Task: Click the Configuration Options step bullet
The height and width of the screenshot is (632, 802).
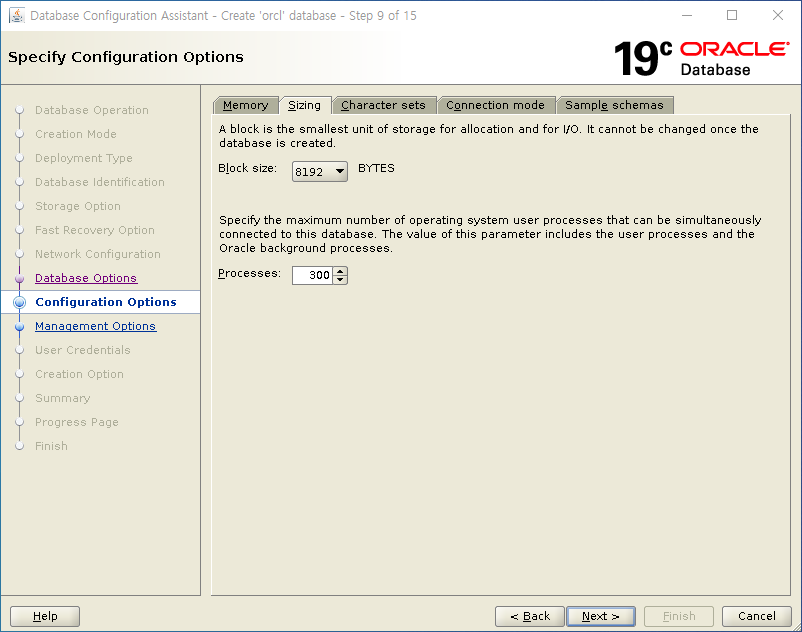Action: (x=19, y=302)
